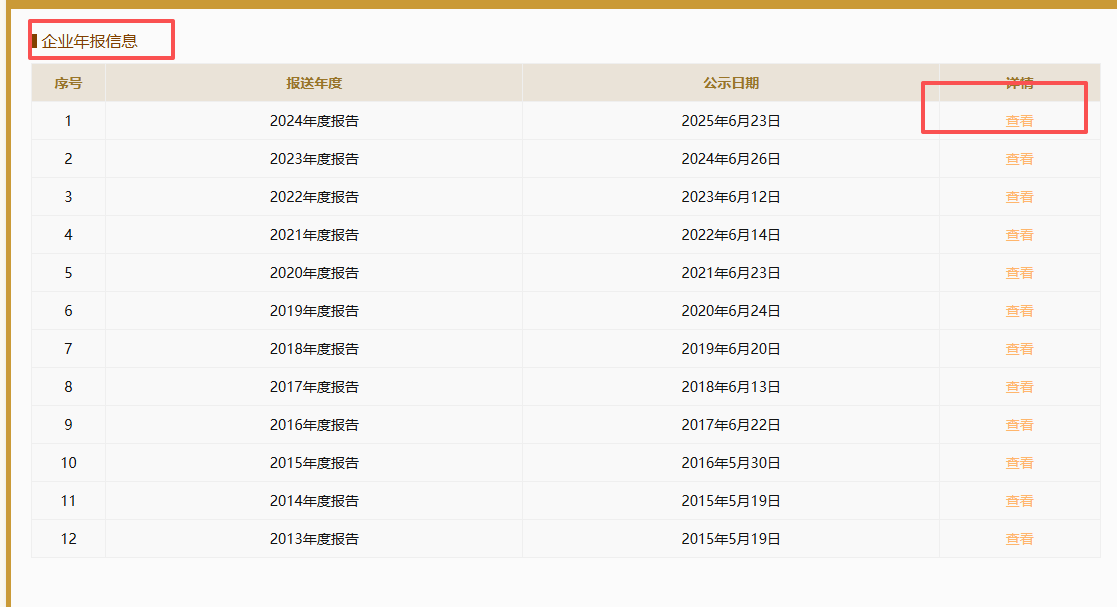The image size is (1117, 607).
Task: Click the date 2025年6月23日
Action: (731, 121)
